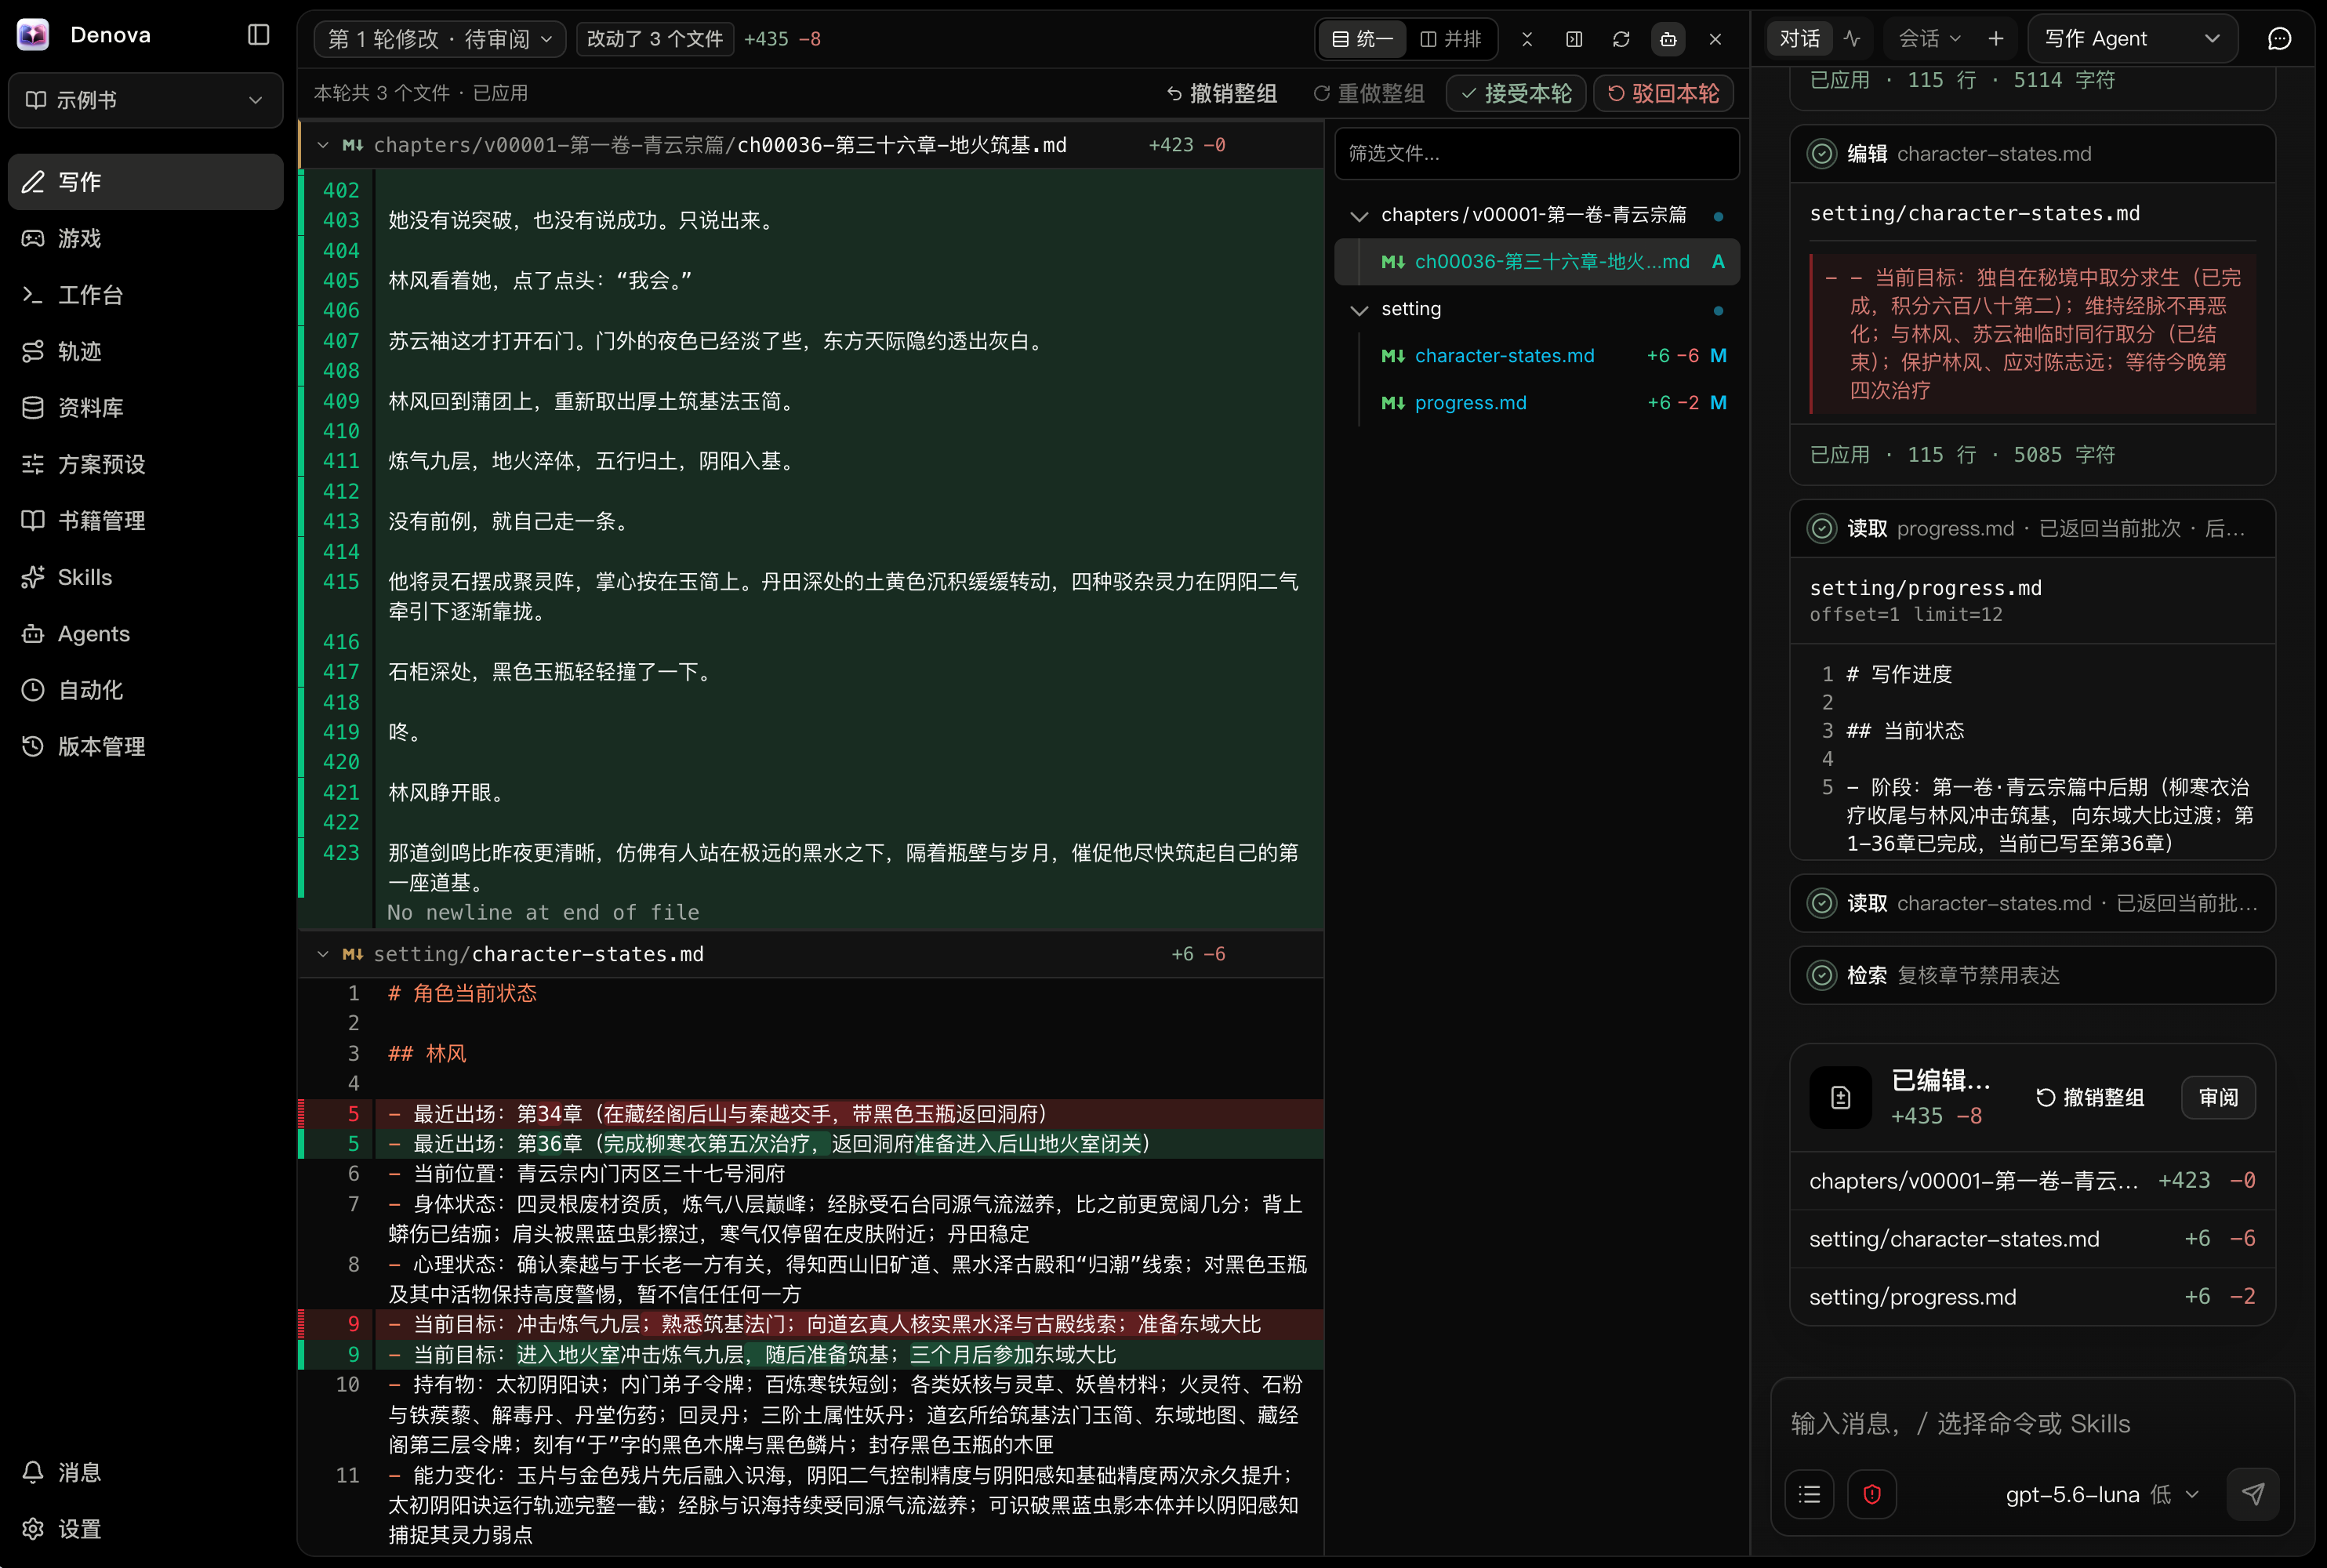
Task: Open the Skills section
Action: click(x=145, y=577)
